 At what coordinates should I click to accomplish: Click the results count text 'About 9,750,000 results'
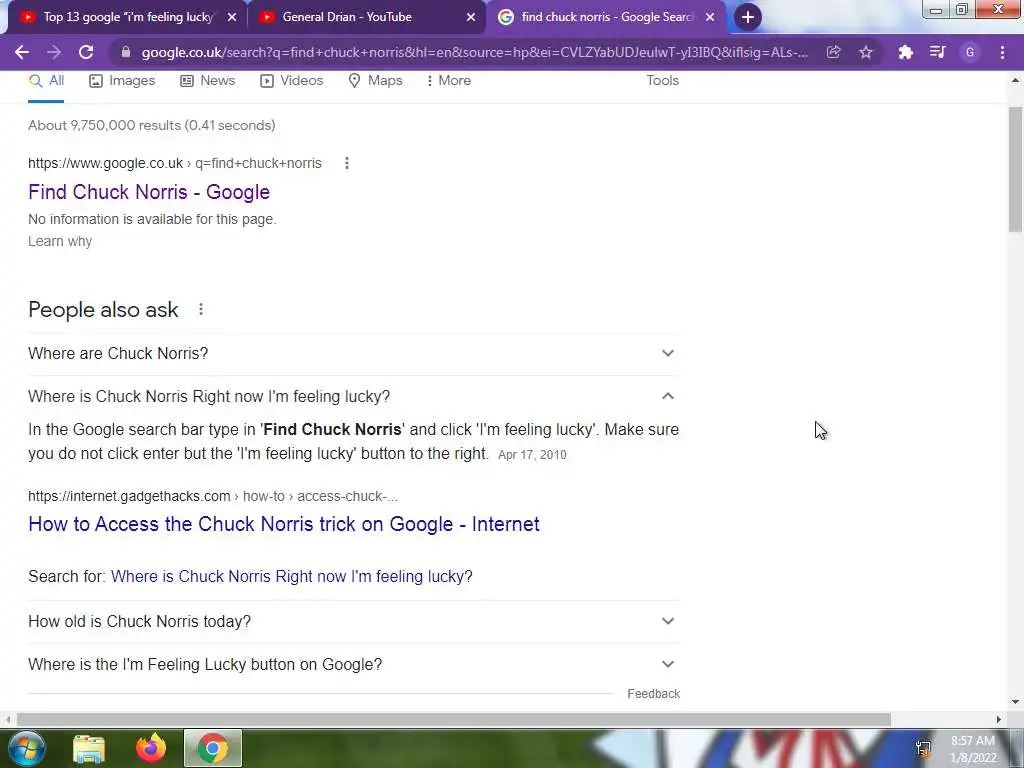(152, 125)
